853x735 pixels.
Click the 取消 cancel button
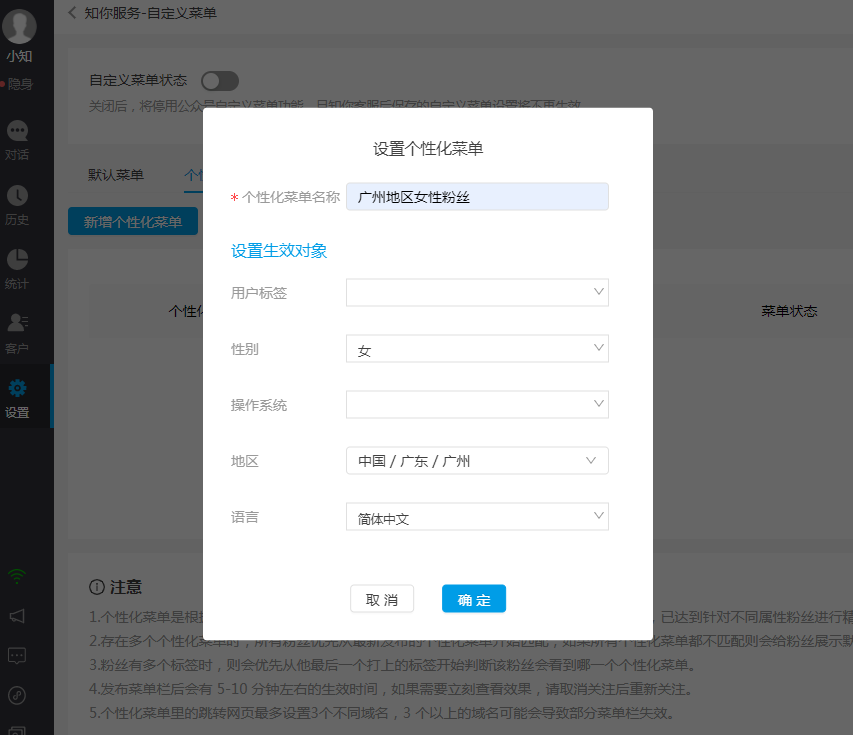point(382,598)
